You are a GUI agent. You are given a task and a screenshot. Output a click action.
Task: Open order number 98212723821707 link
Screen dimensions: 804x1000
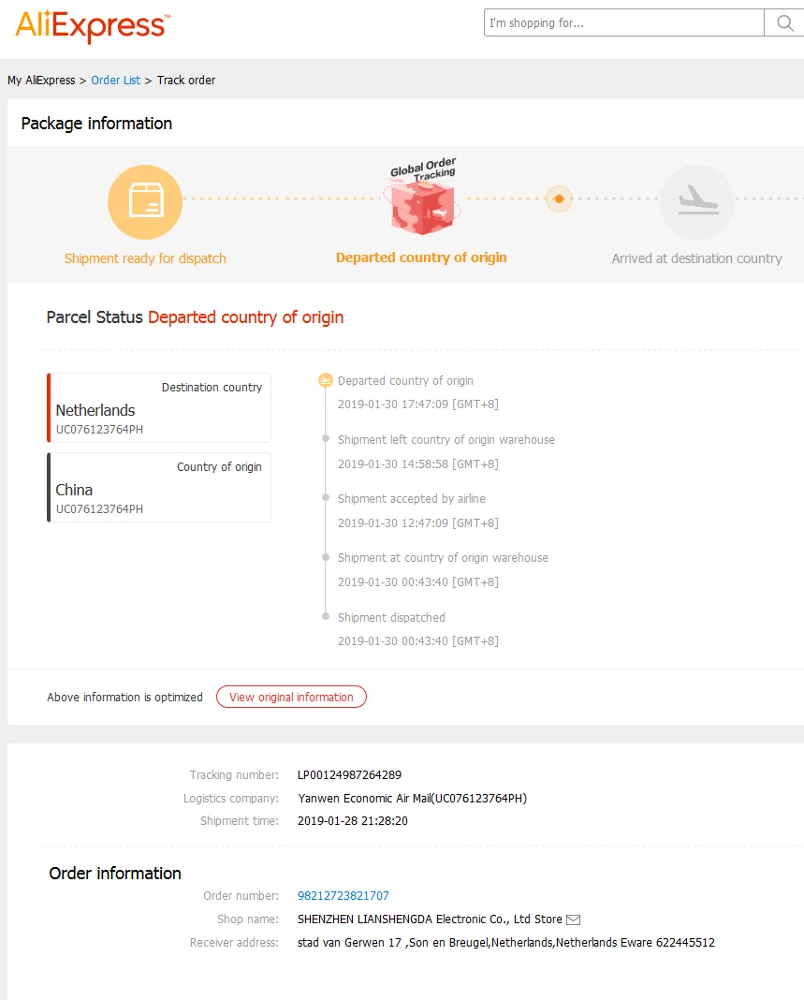pos(343,896)
